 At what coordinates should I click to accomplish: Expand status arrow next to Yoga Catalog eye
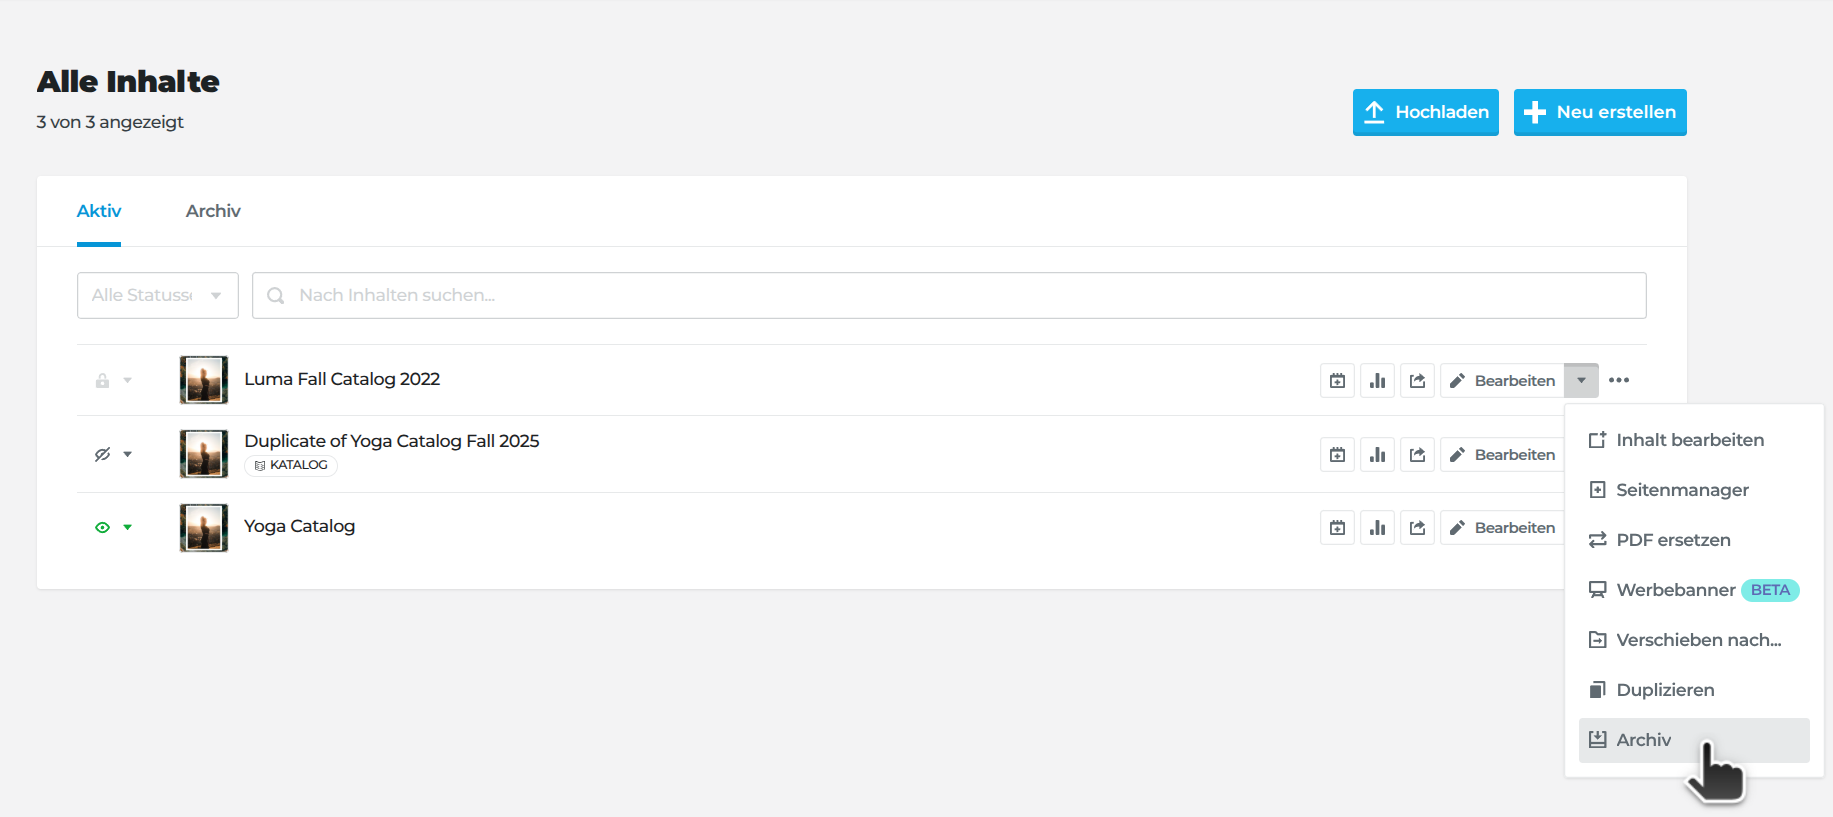(x=128, y=527)
